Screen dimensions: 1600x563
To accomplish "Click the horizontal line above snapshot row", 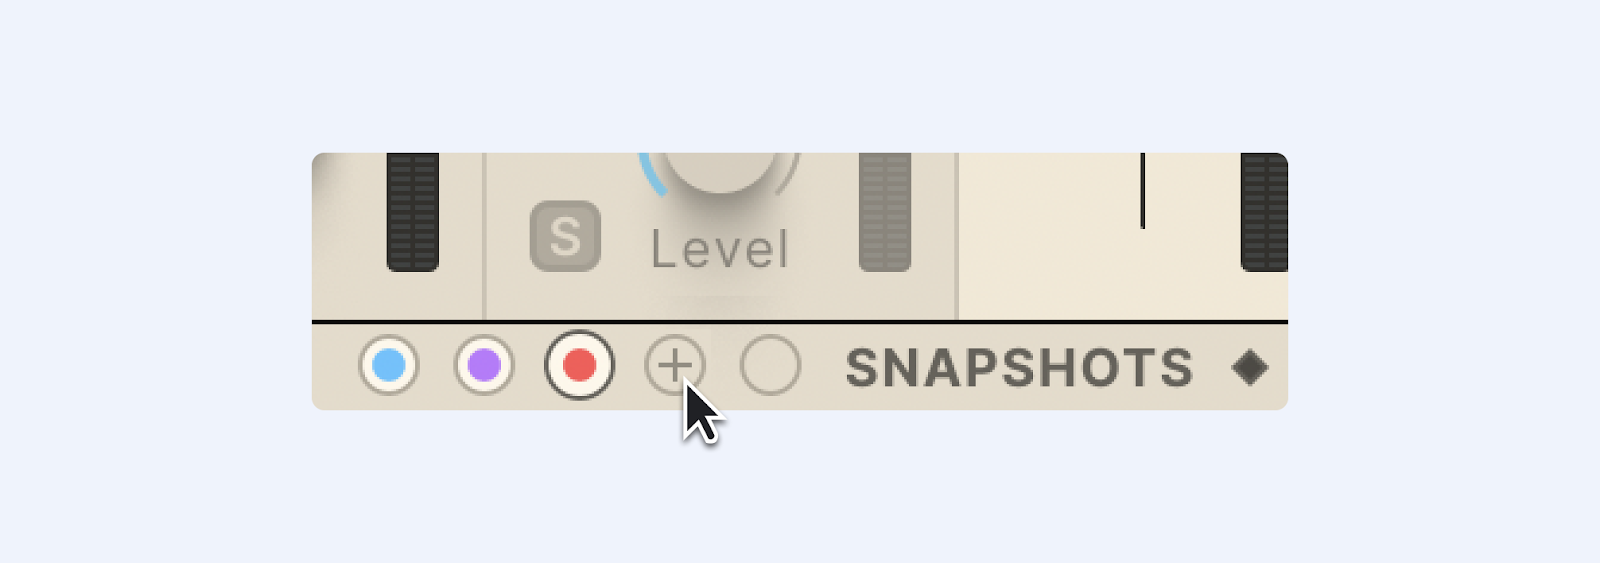I will 800,322.
